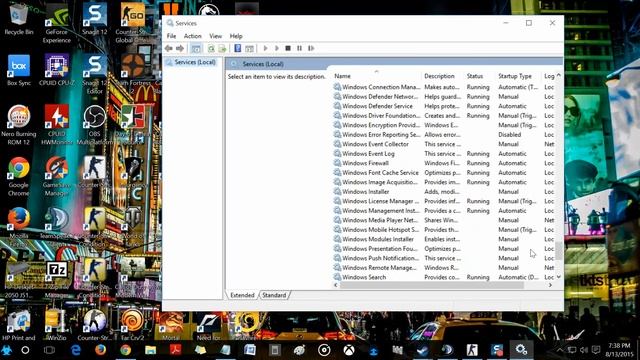The height and width of the screenshot is (360, 640).
Task: Select Windows Driver Foundation service
Action: [x=444, y=116]
